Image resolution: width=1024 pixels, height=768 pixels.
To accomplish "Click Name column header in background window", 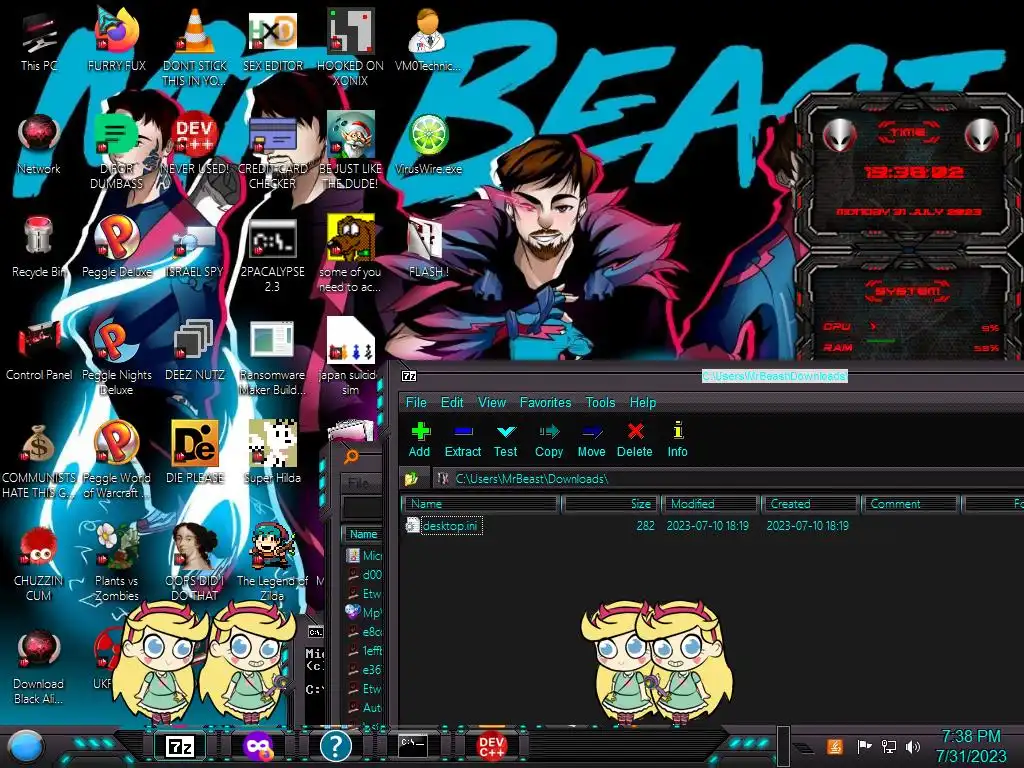I will click(363, 534).
